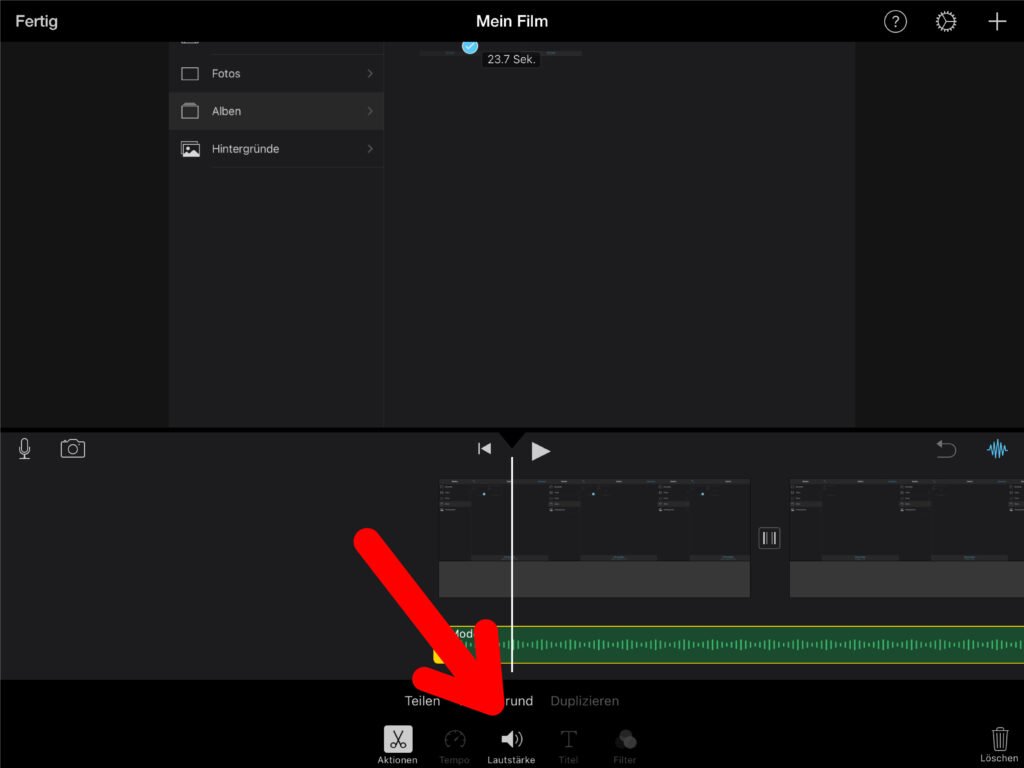Tap the transition icon between video clips

click(x=769, y=538)
